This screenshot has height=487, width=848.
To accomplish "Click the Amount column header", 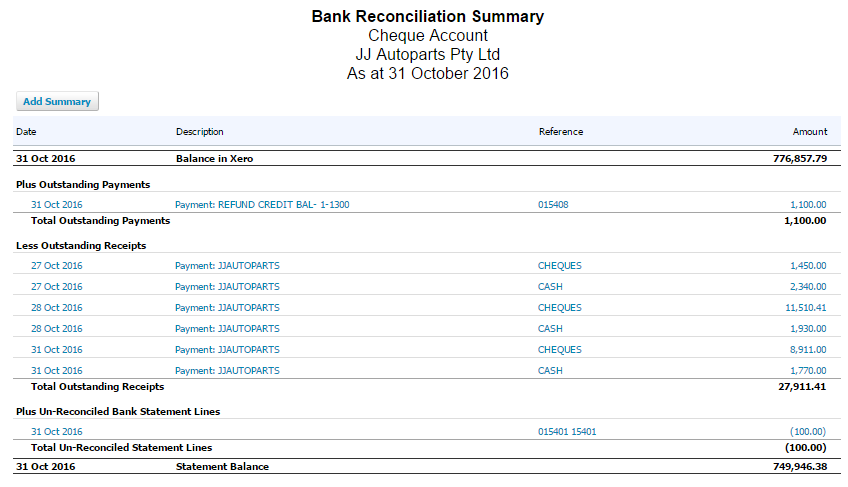I will click(x=810, y=131).
